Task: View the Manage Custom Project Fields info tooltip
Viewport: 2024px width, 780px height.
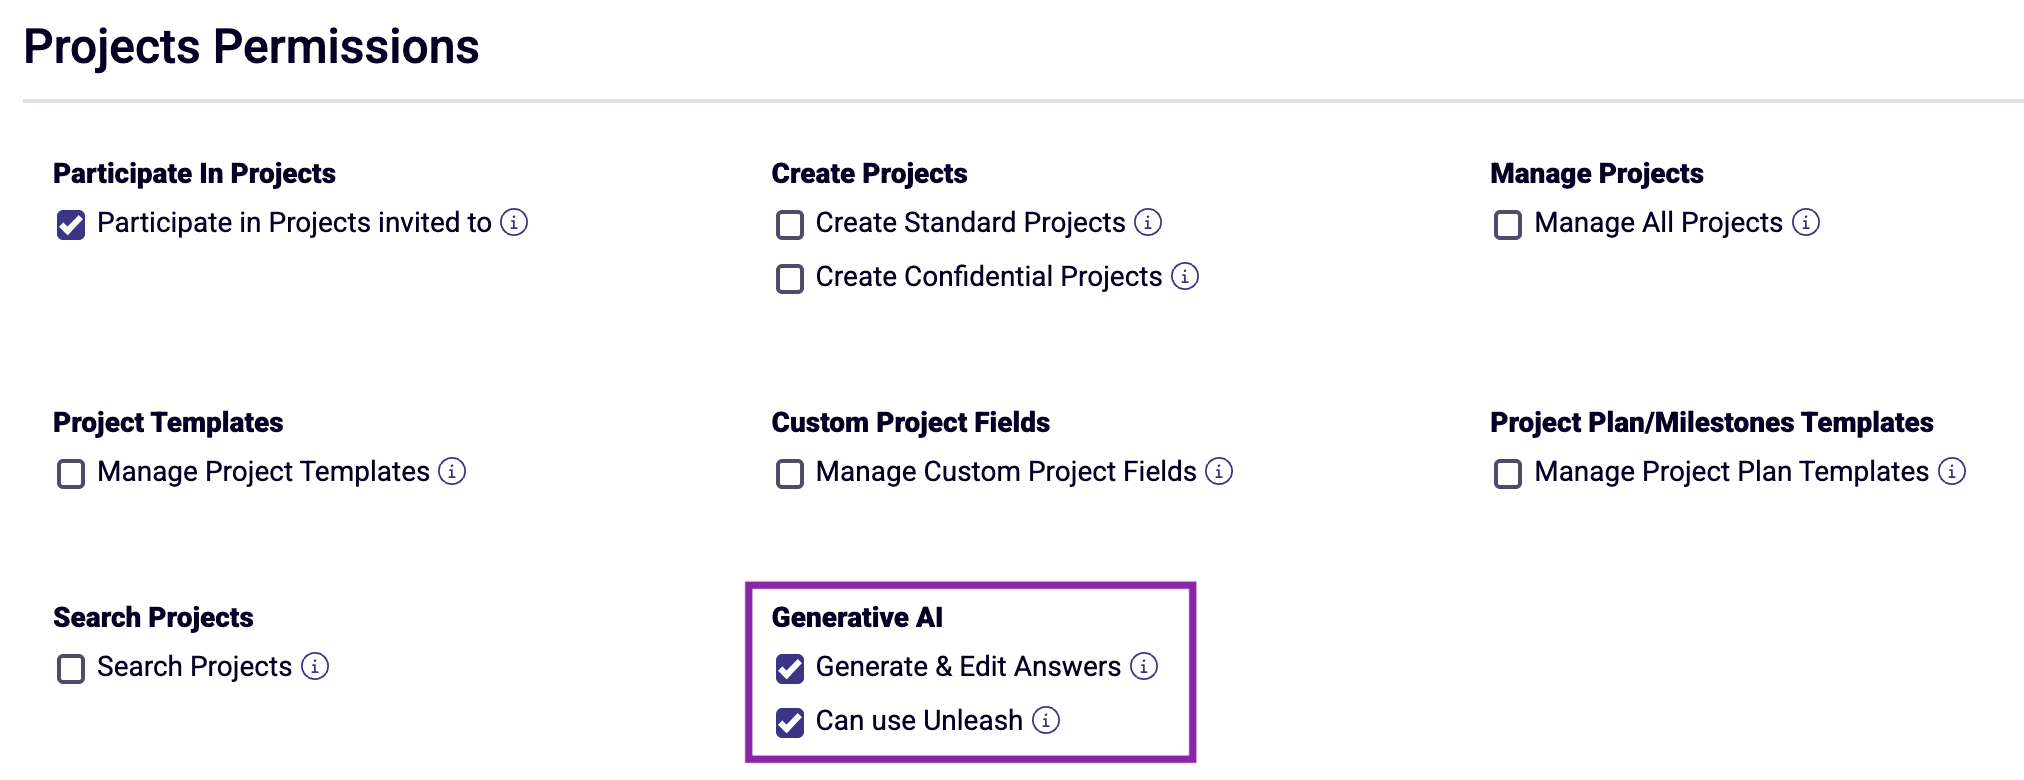Action: [1219, 472]
